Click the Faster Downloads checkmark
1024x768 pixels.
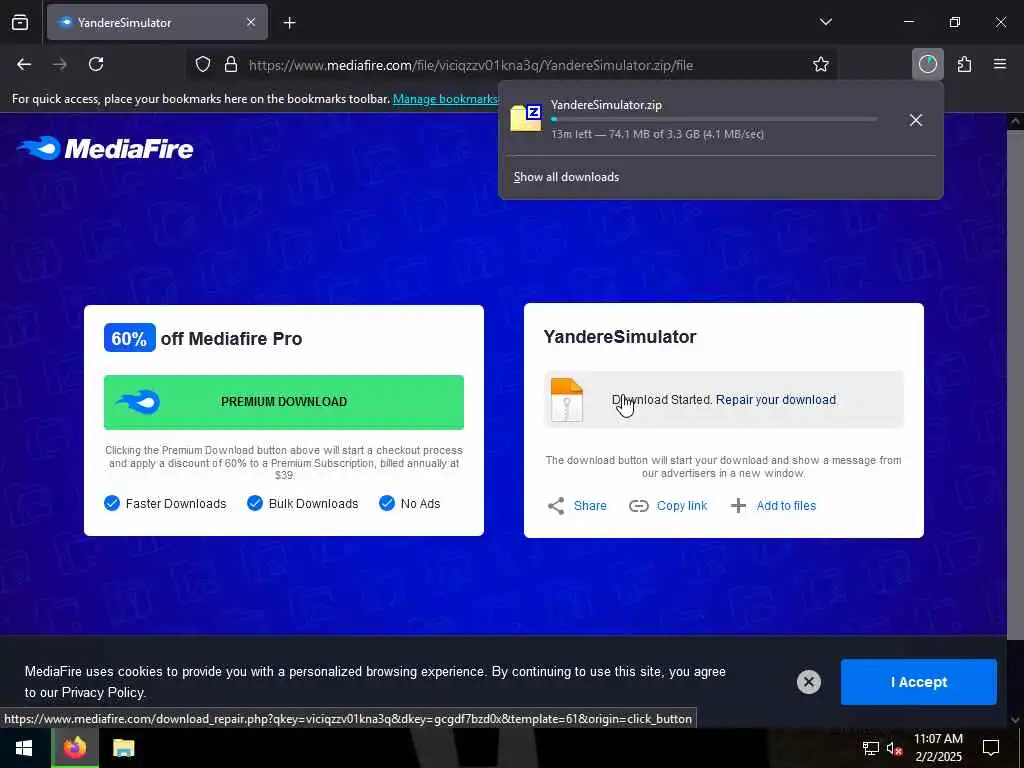112,504
